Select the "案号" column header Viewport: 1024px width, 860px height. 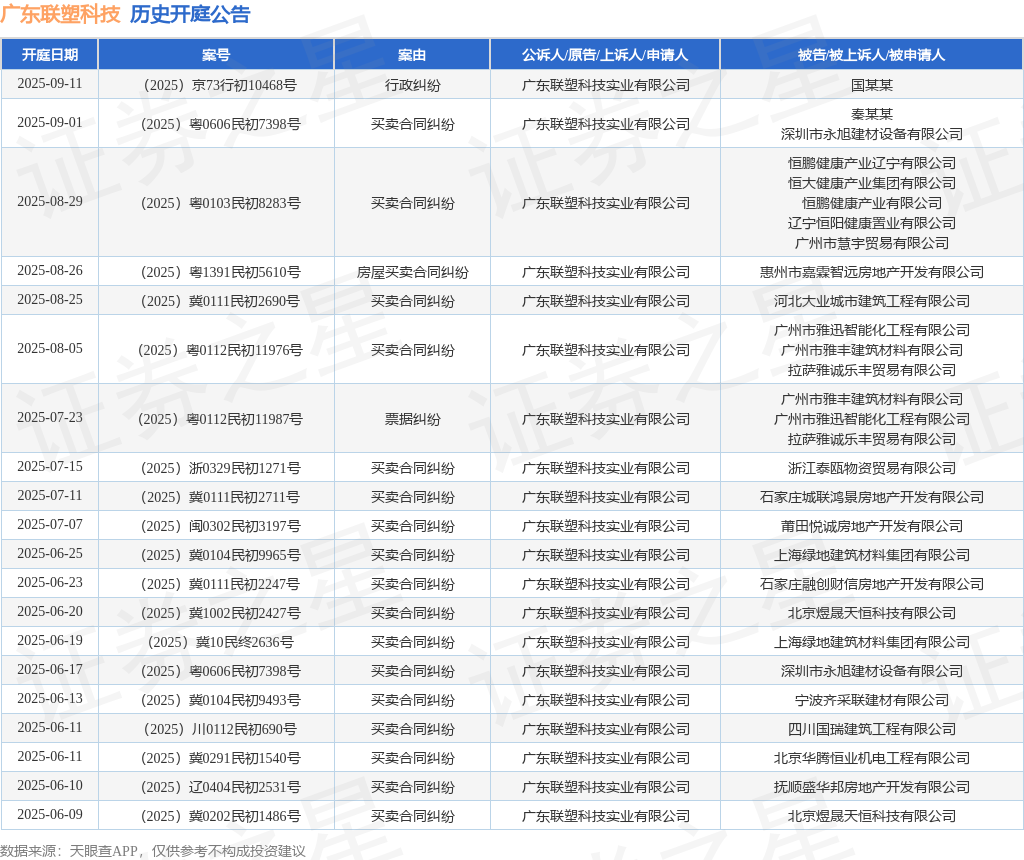click(216, 55)
